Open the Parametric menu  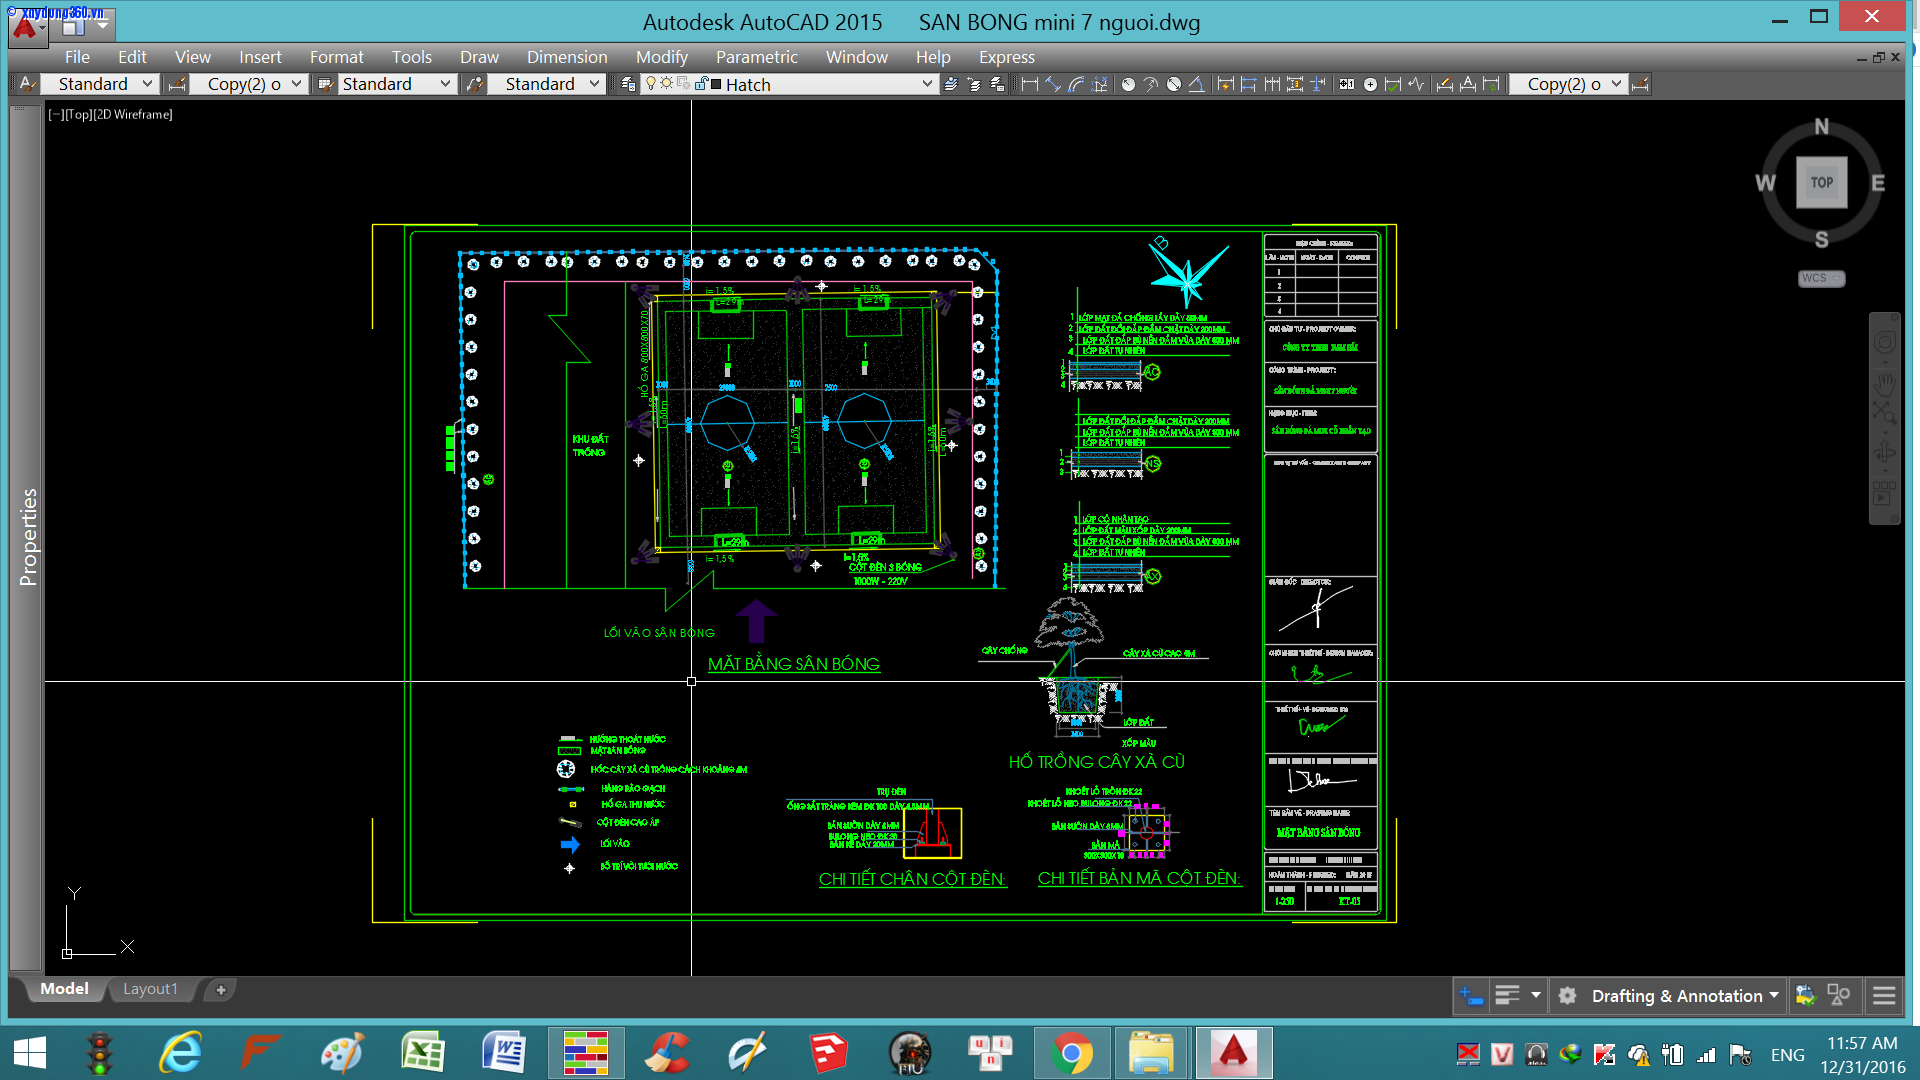(x=757, y=57)
